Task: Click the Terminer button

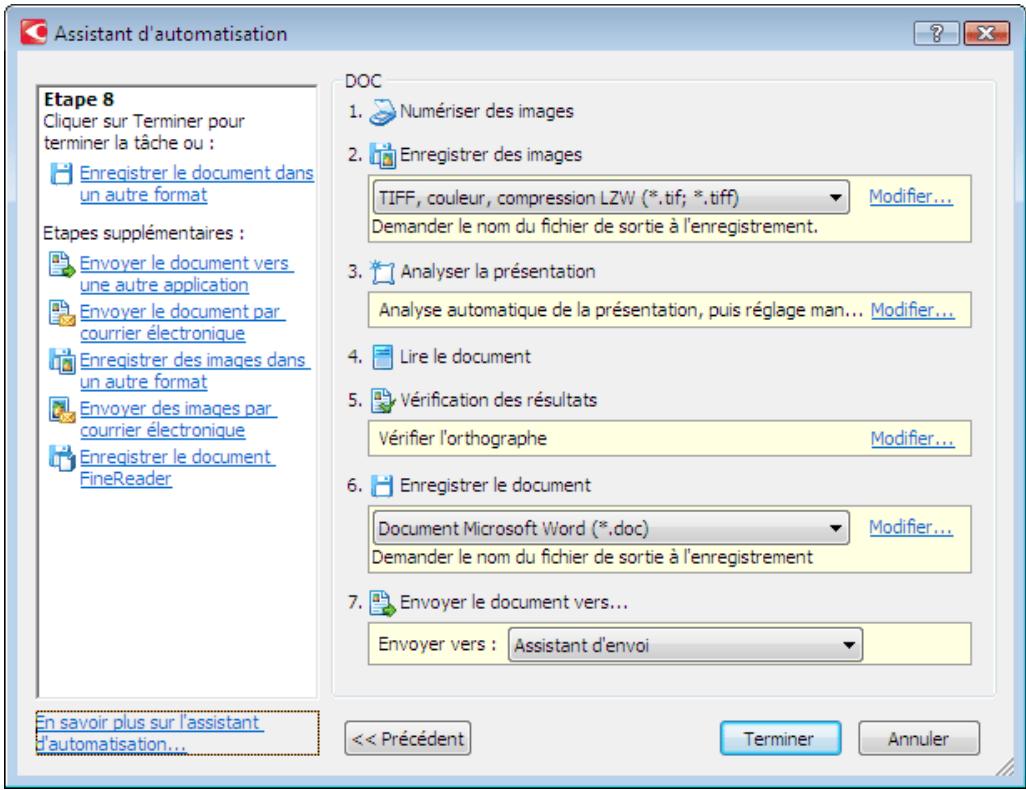Action: pyautogui.click(x=780, y=738)
